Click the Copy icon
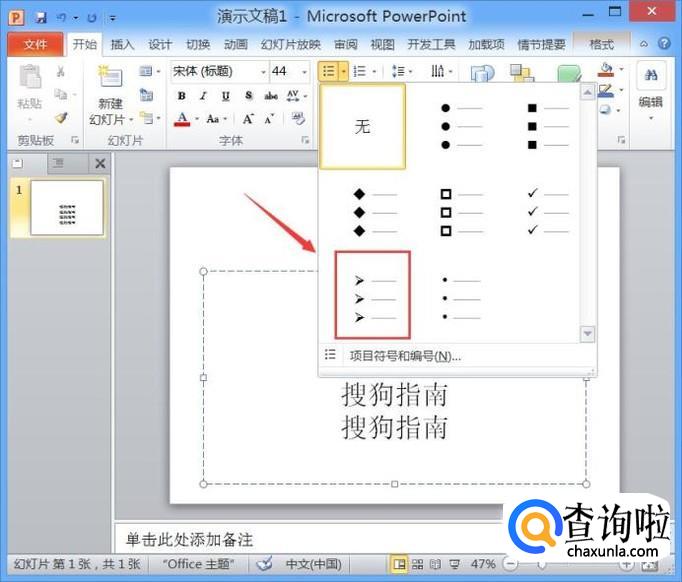 coord(61,94)
